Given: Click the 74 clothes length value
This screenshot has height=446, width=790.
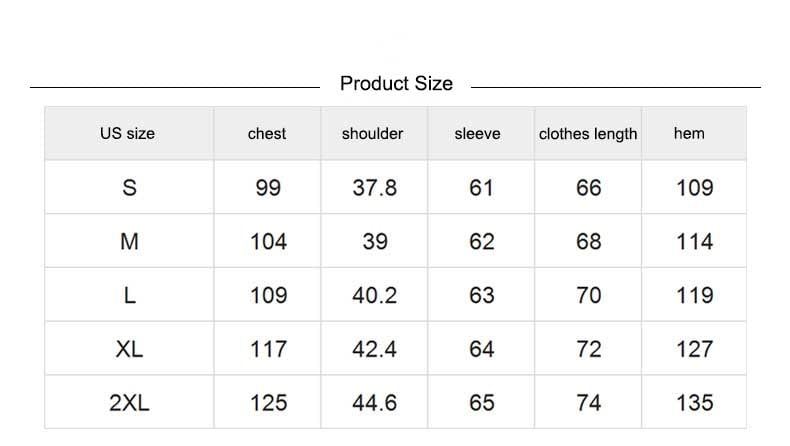Looking at the screenshot, I should 589,404.
